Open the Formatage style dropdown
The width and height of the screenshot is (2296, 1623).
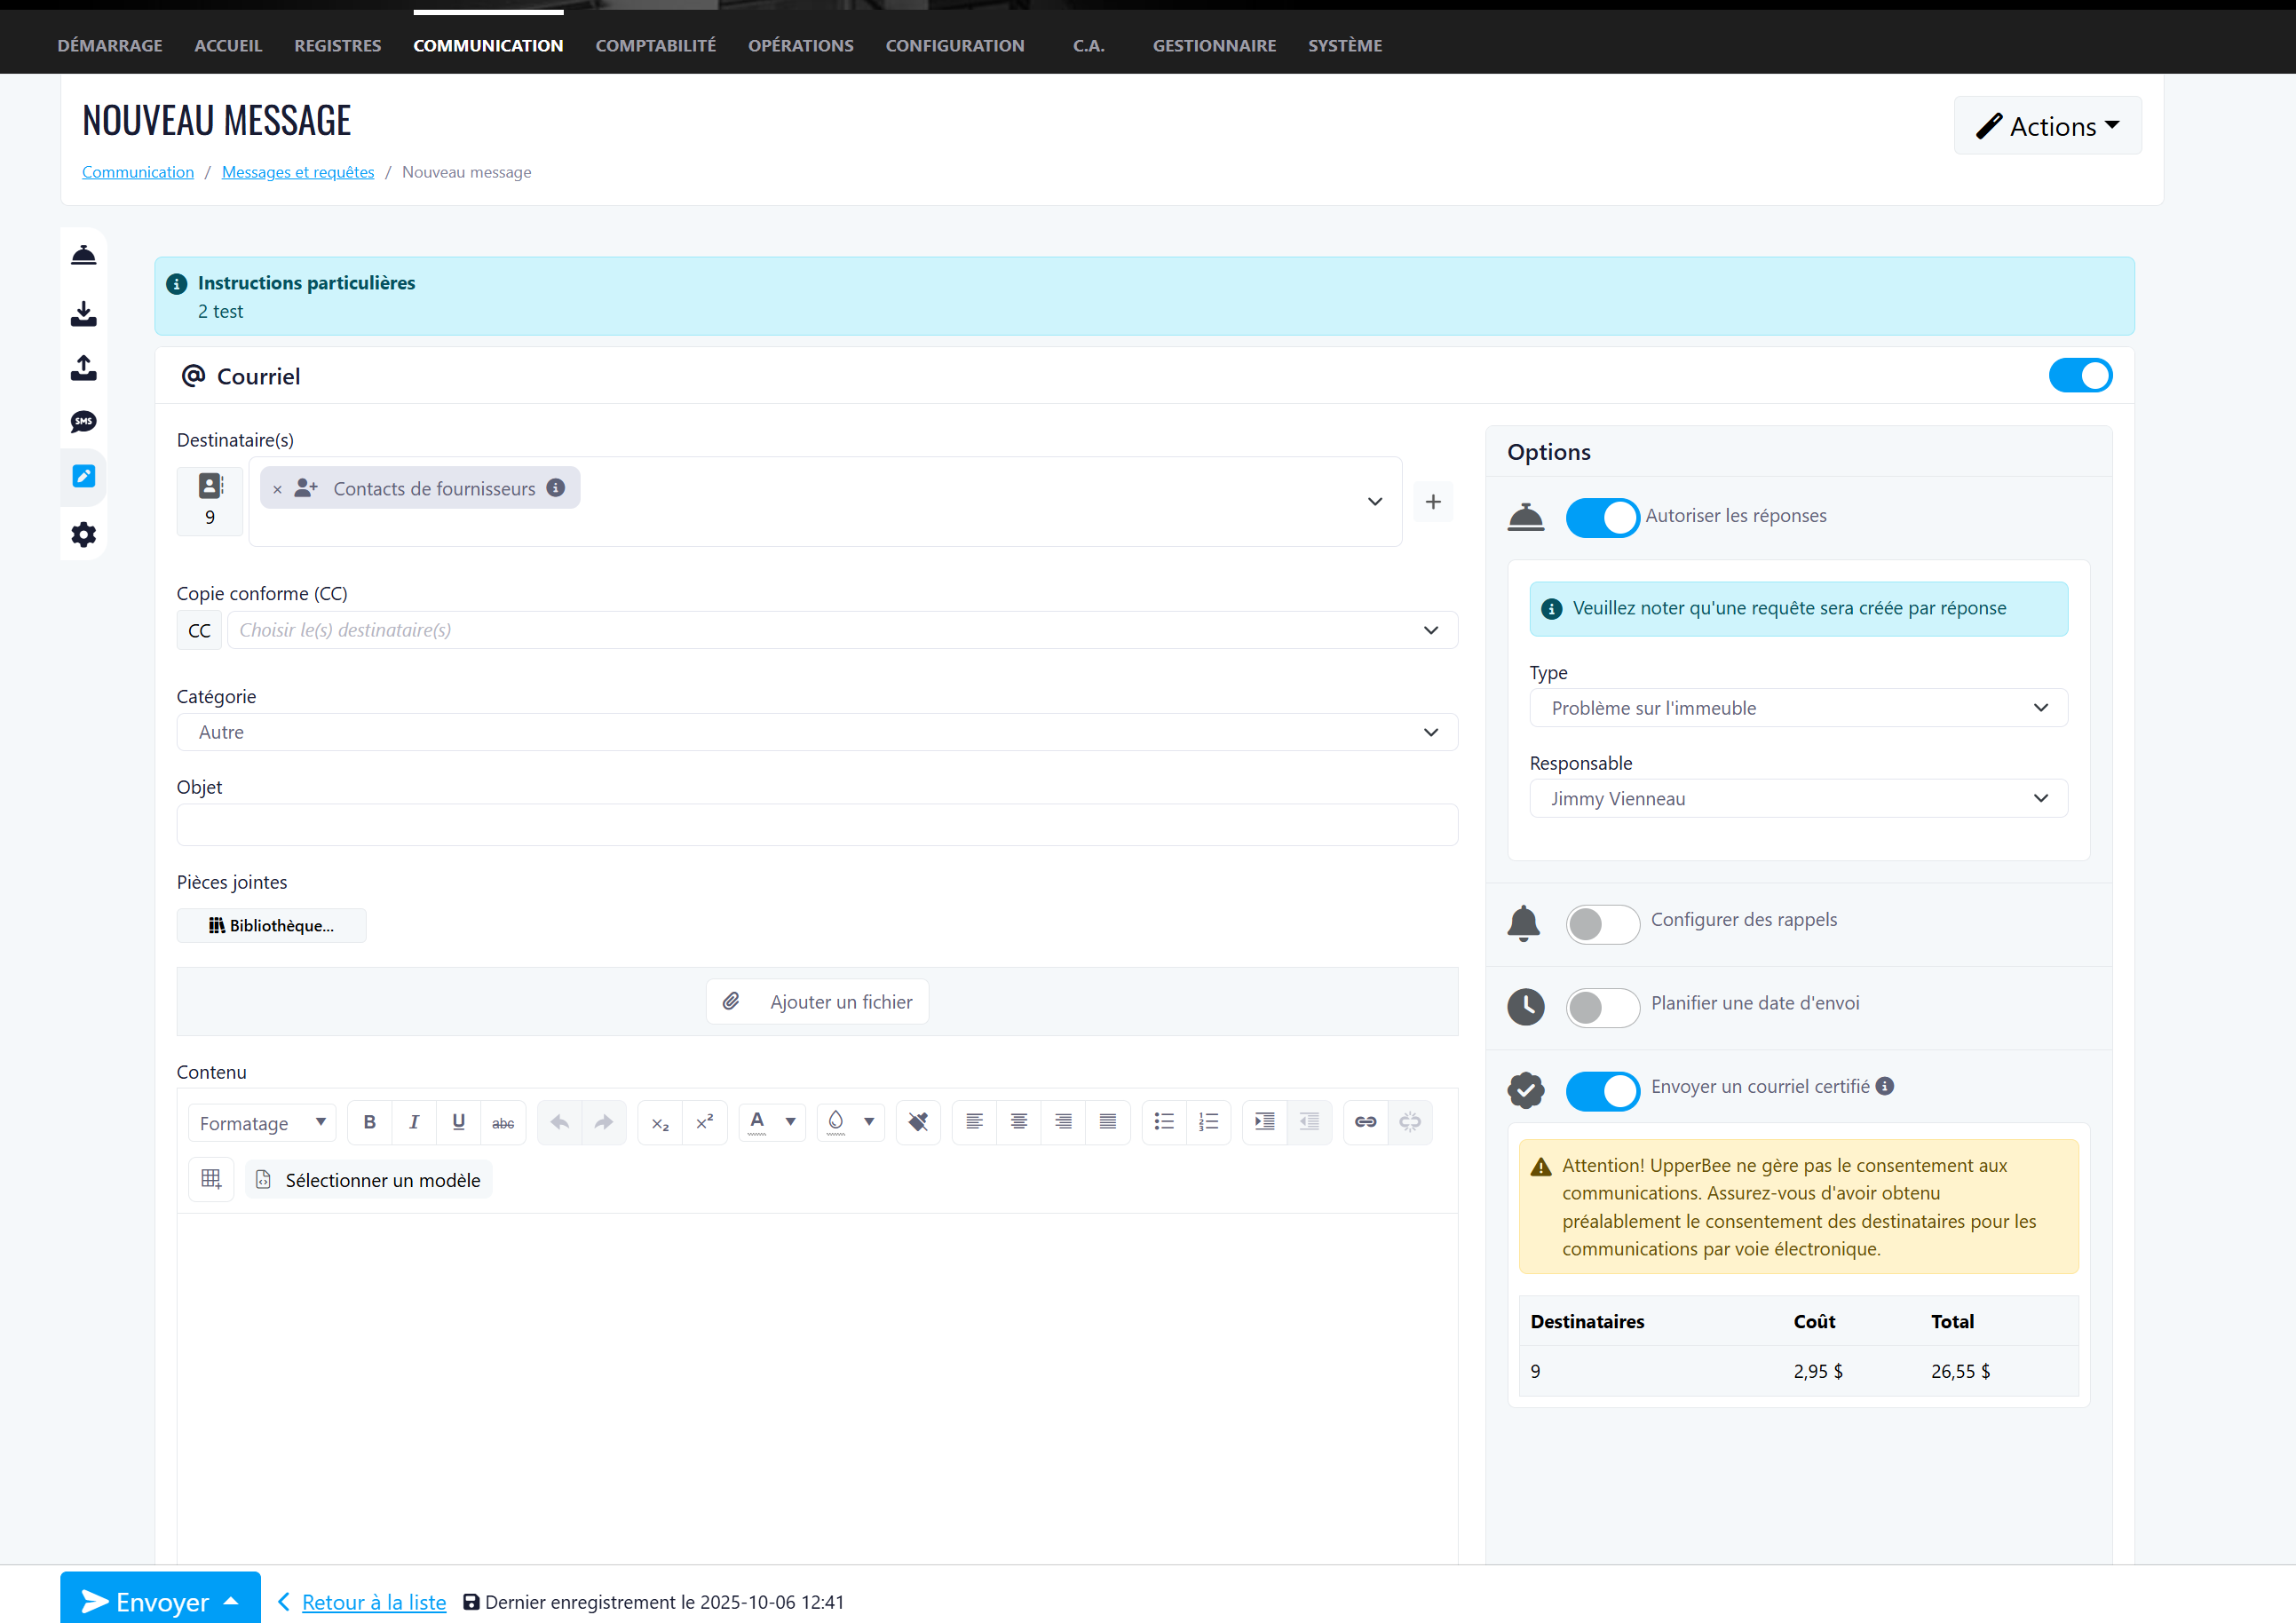coord(262,1122)
